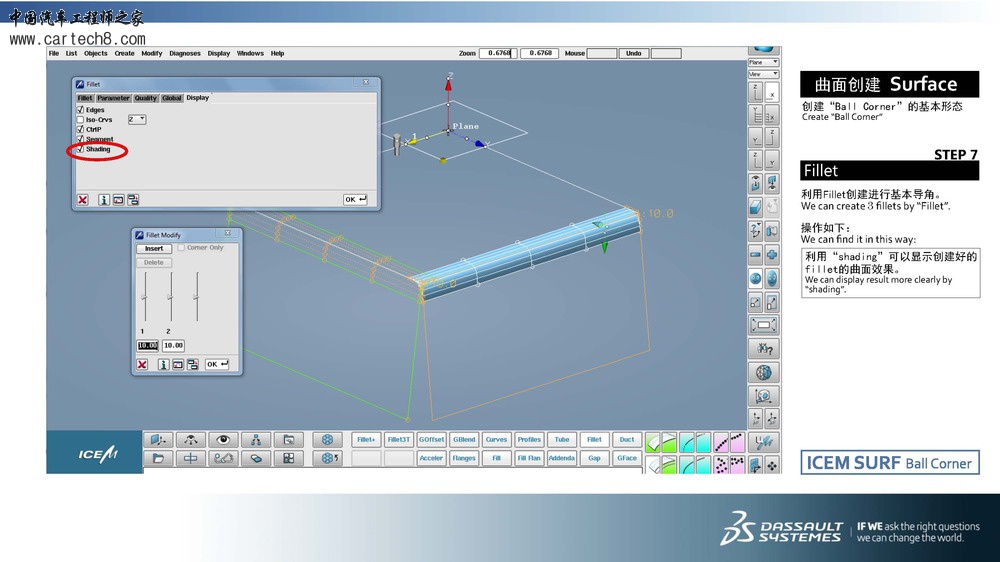1000x562 pixels.
Task: Click the second radius input field showing 10.00
Action: [x=173, y=346]
